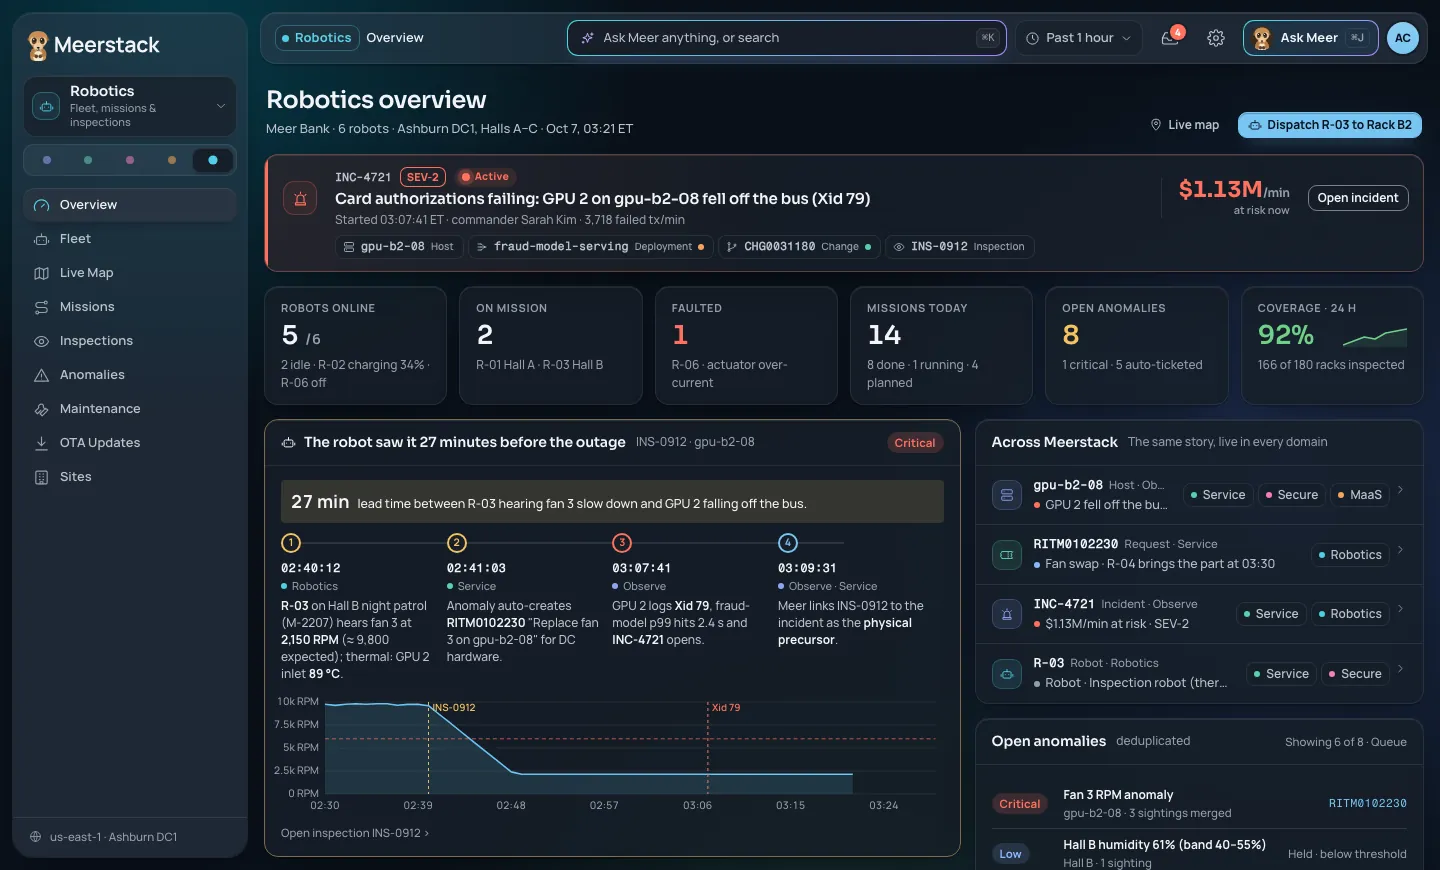Select the orange workspace dot

(172, 160)
